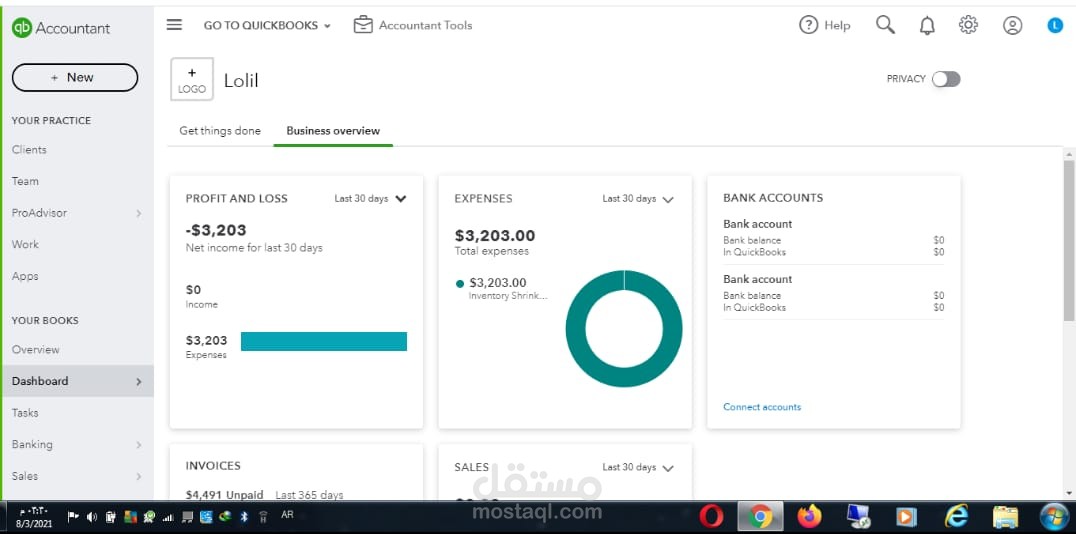Open the media player taskbar icon
Screen dimensions: 1076x534
[907, 516]
